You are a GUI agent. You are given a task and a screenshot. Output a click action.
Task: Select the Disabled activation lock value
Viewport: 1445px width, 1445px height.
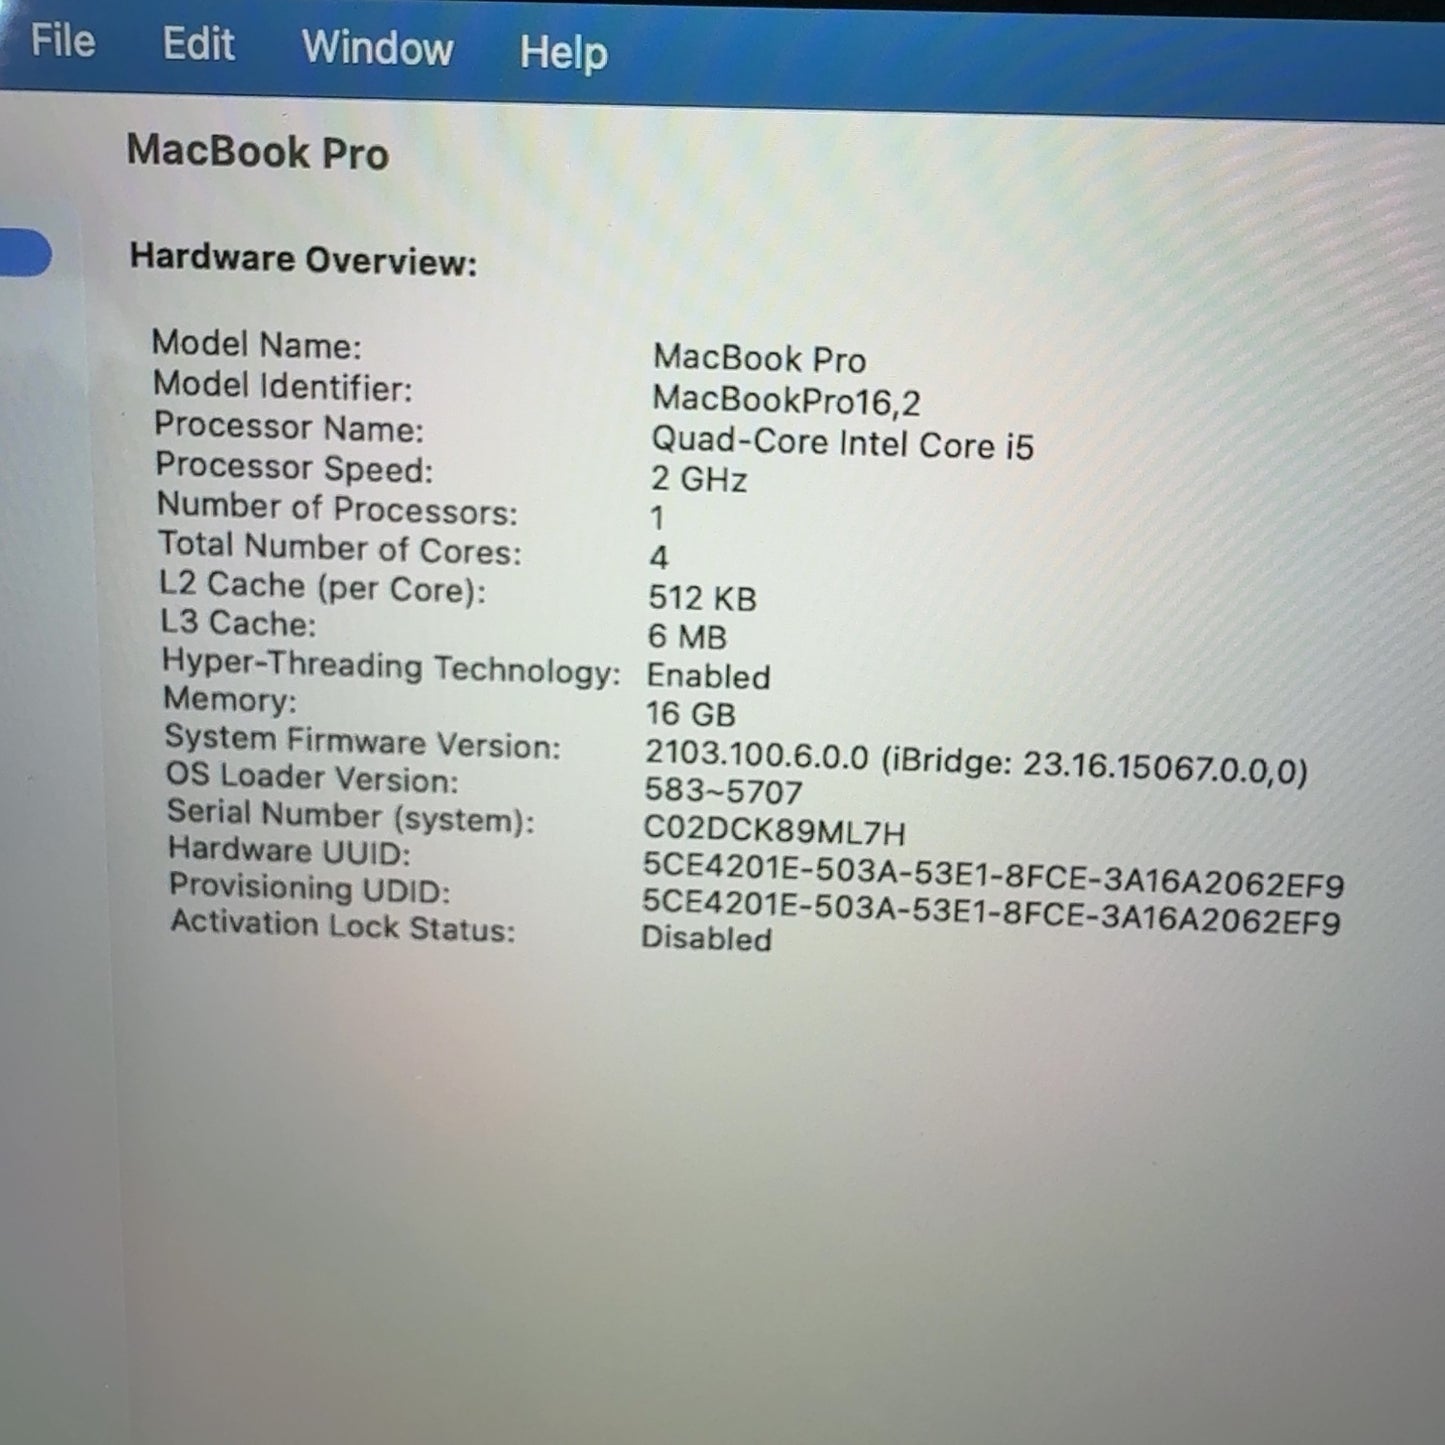(706, 938)
